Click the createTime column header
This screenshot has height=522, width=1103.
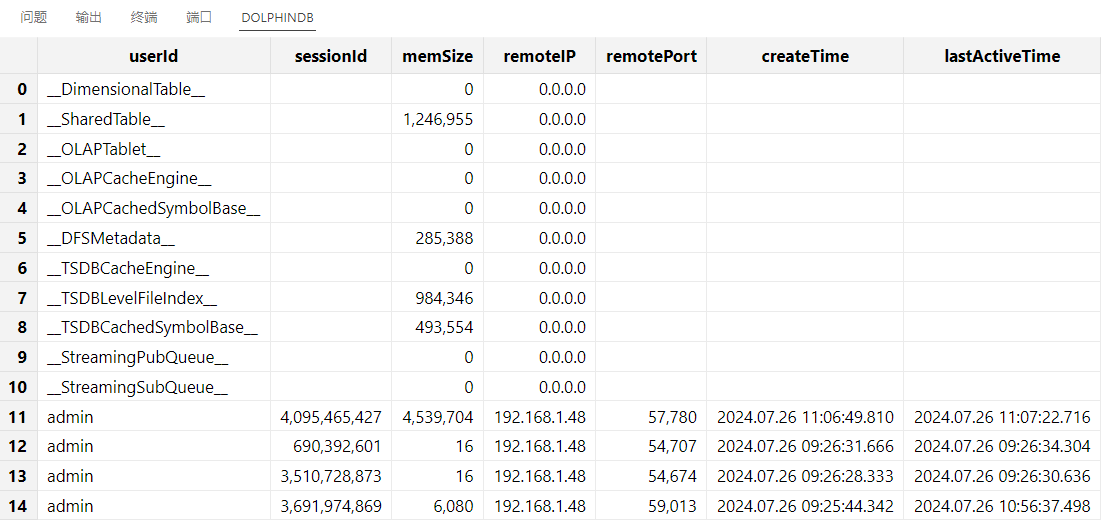pos(805,56)
